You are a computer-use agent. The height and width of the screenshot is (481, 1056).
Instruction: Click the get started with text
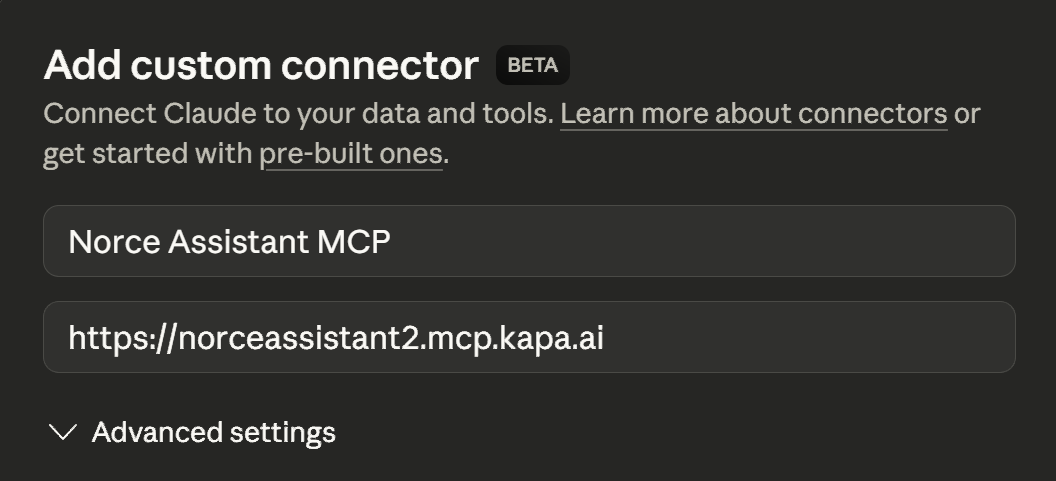coord(148,155)
